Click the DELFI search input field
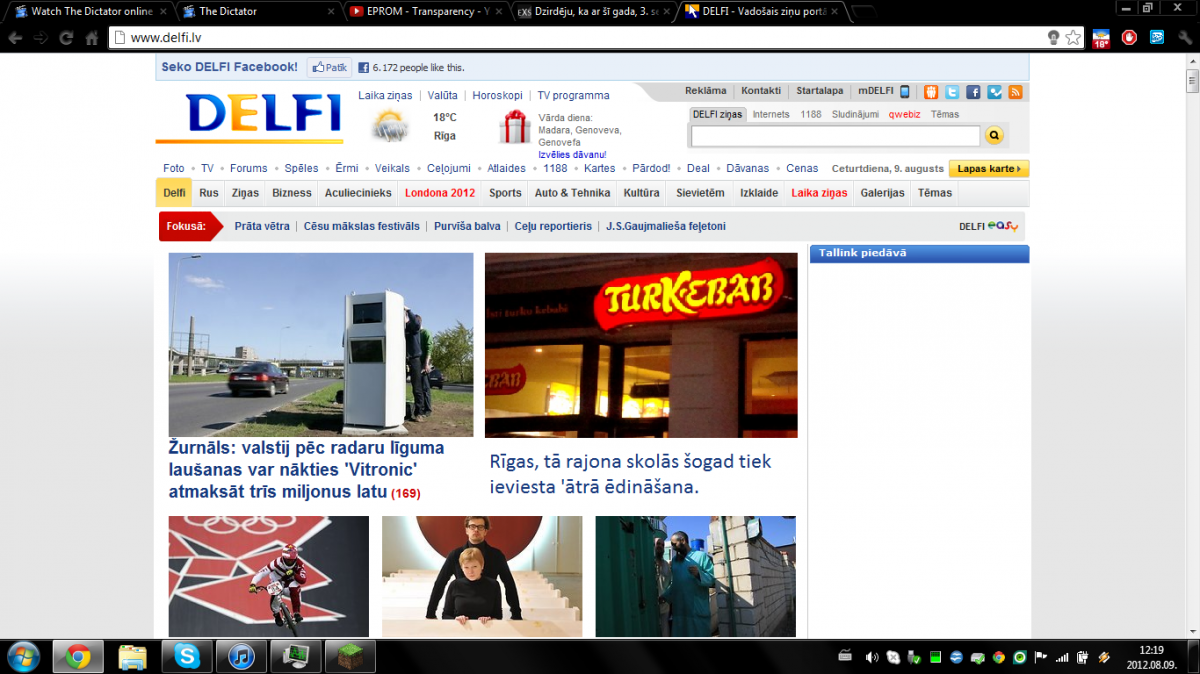Screen dimensions: 1200x674 coord(835,136)
